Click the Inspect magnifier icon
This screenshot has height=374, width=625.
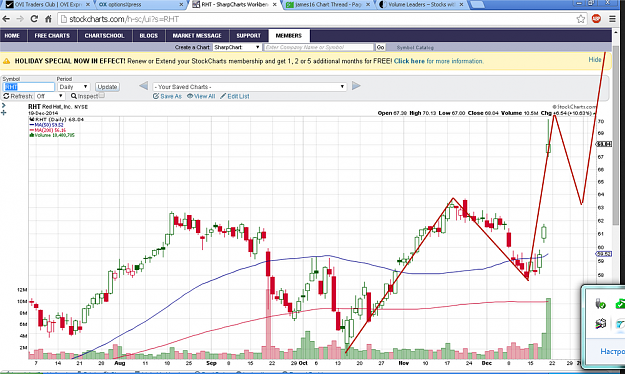click(74, 96)
